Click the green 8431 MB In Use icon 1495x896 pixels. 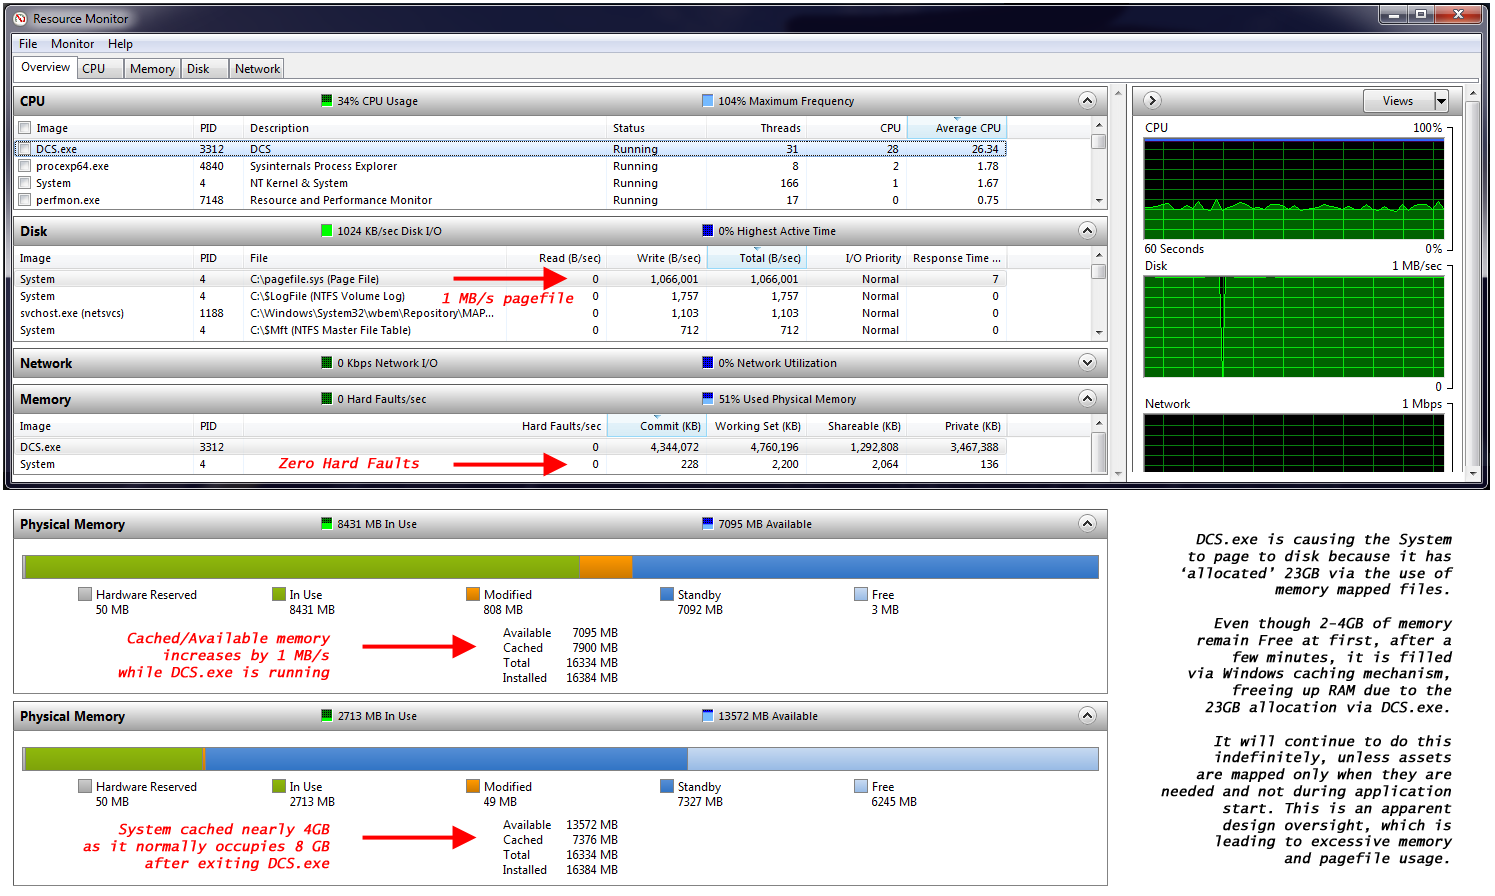coord(326,524)
